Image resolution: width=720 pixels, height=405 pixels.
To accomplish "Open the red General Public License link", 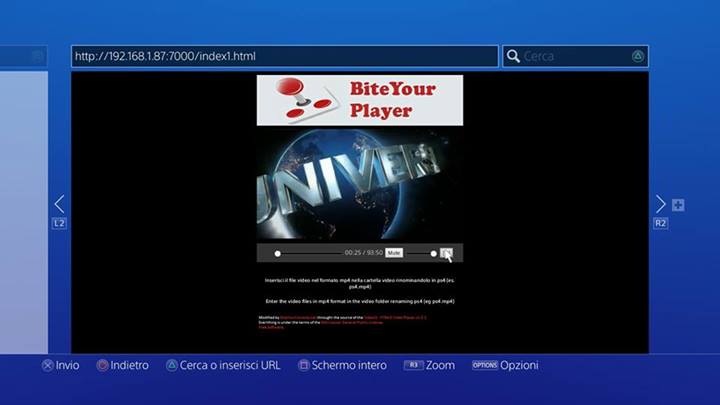I will tap(352, 322).
